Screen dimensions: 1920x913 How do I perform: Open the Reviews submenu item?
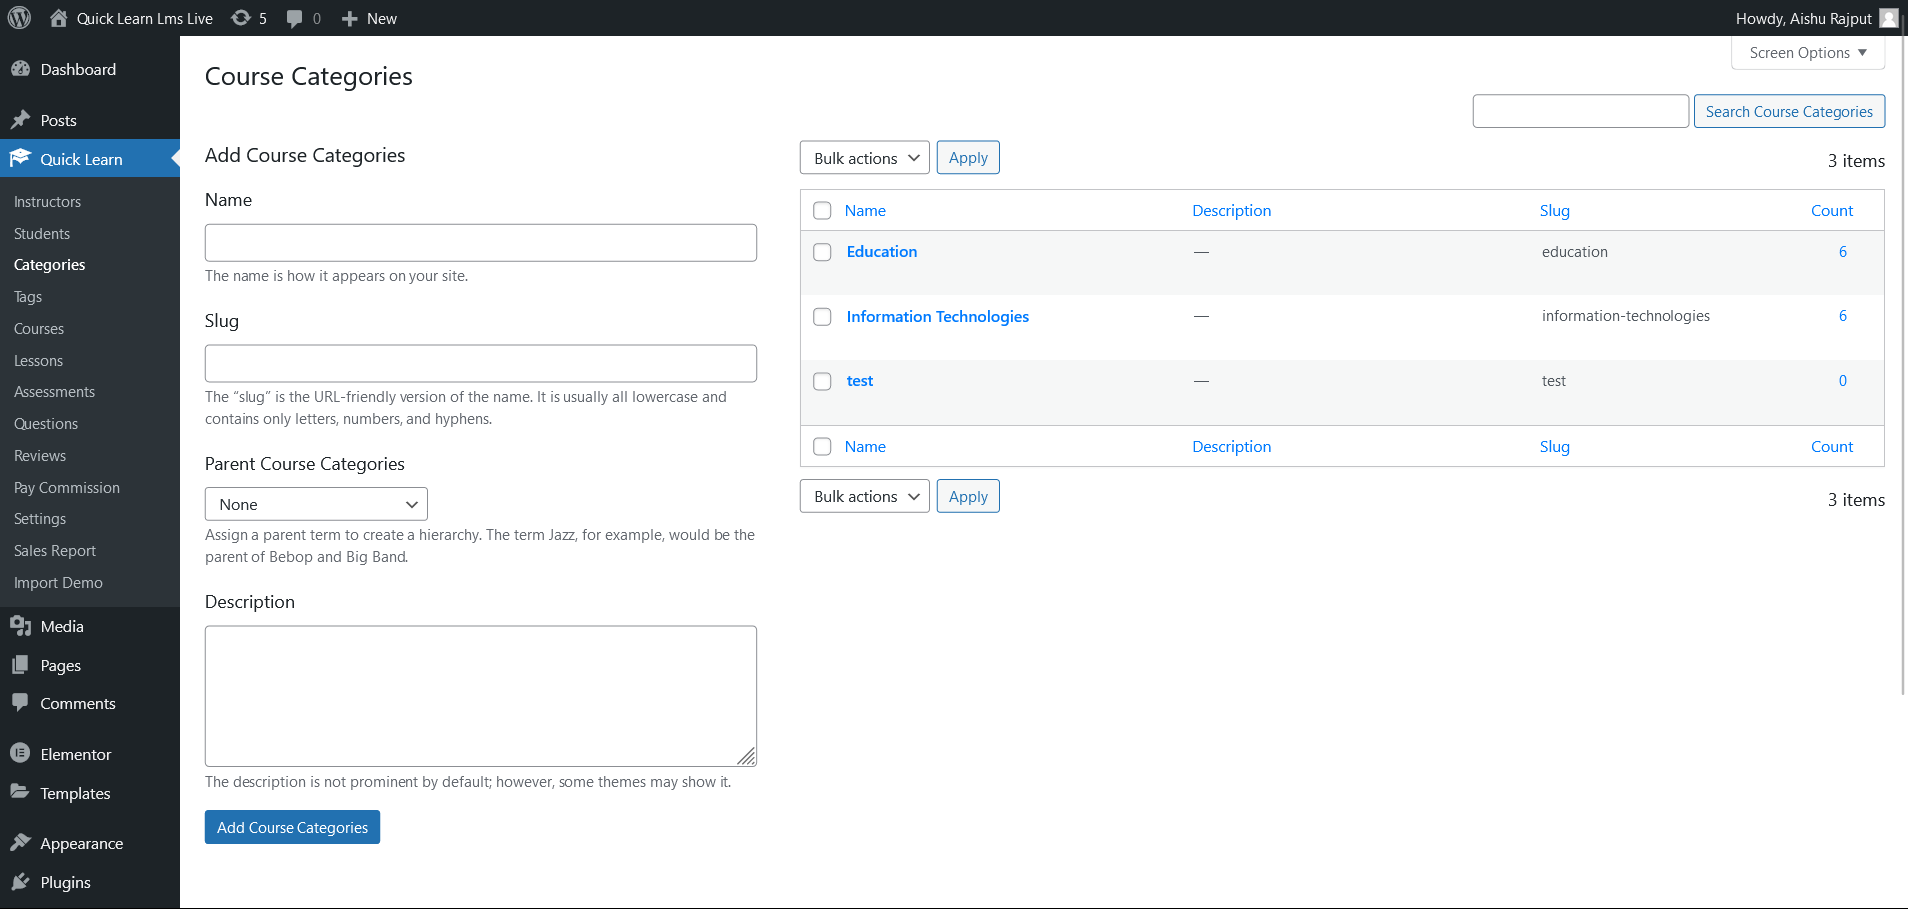[x=40, y=456]
